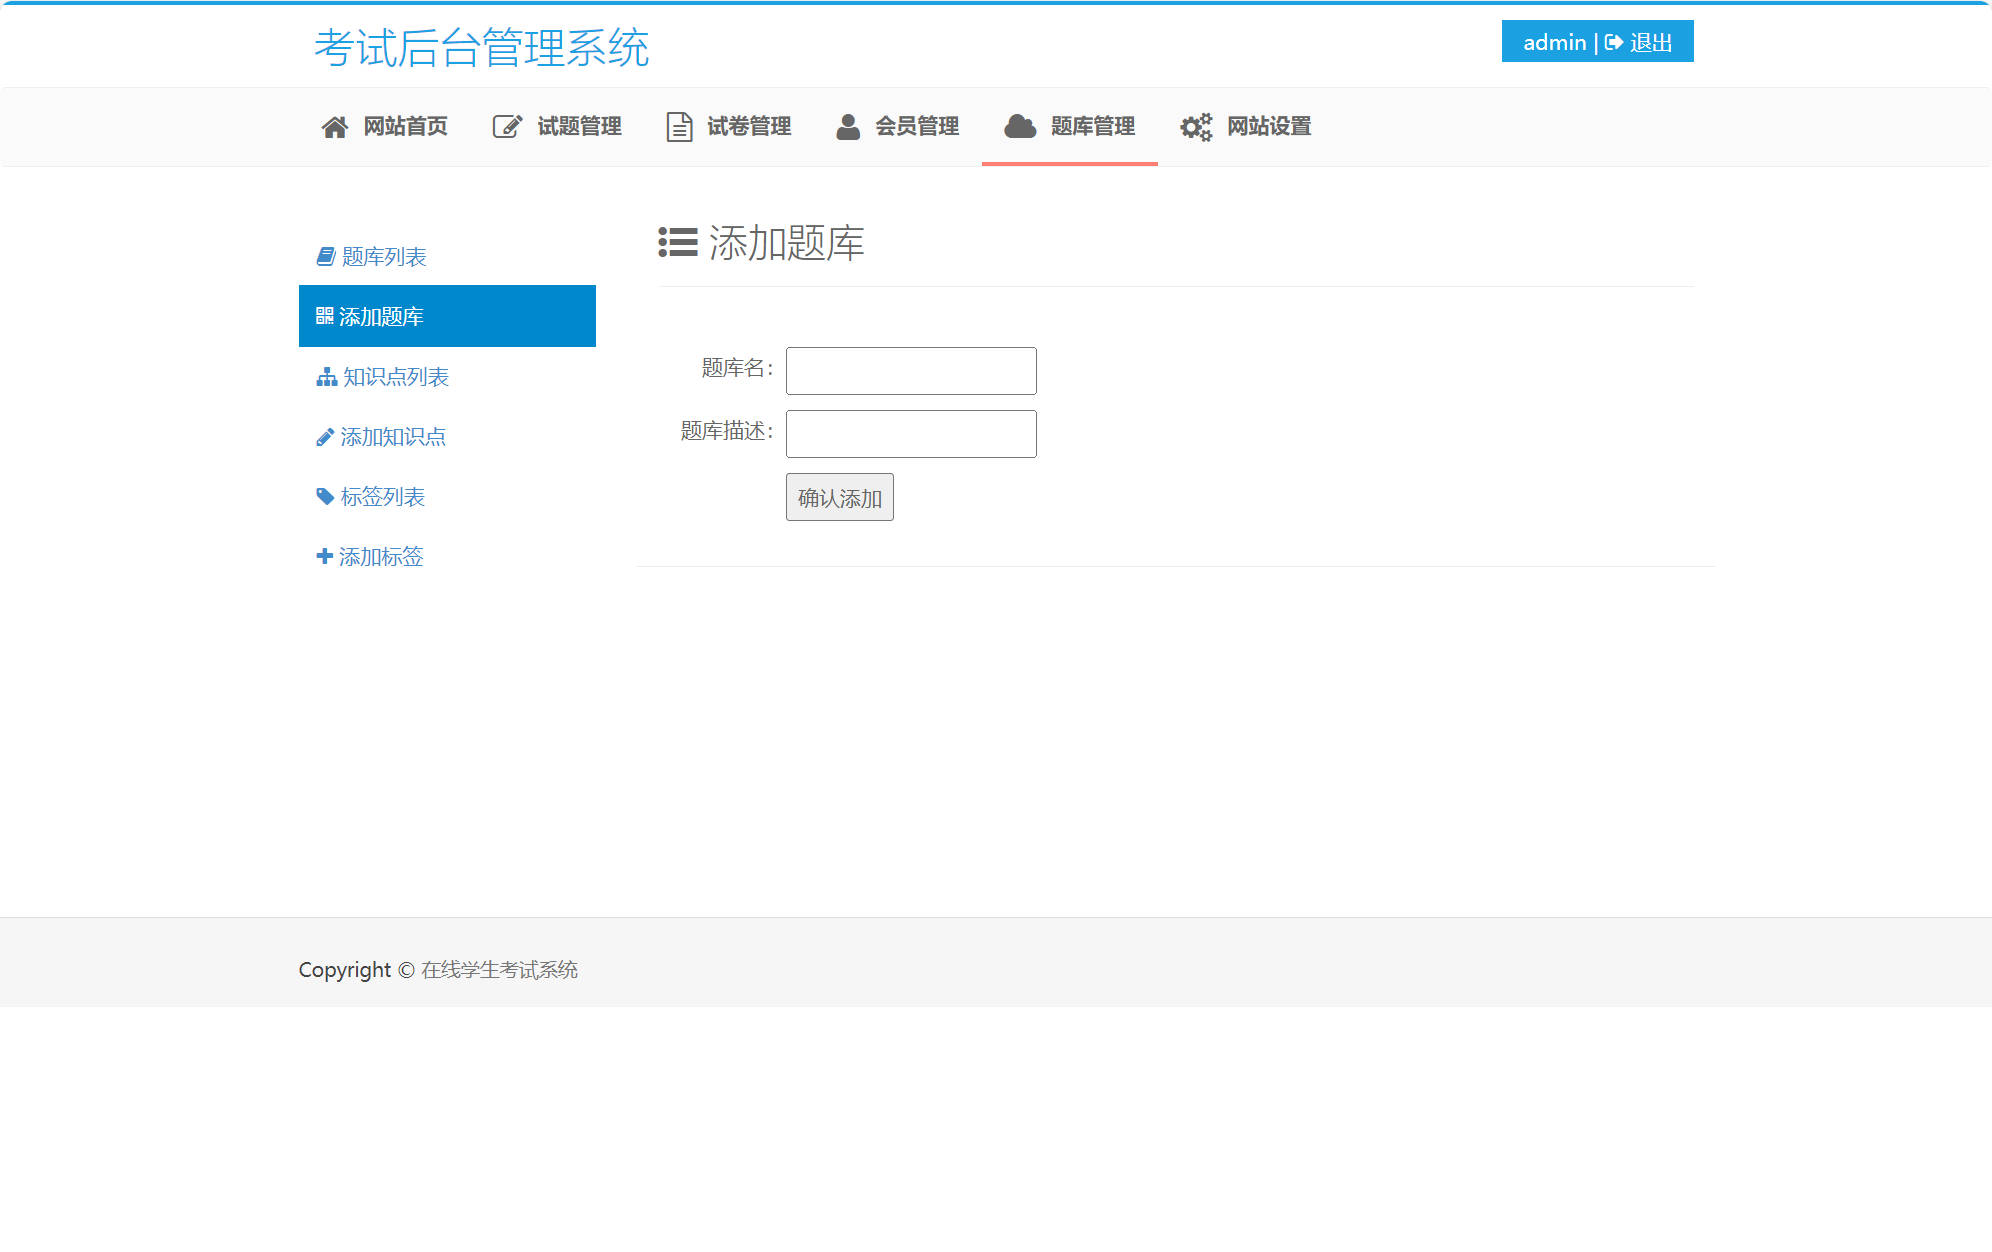Open the 试卷管理 menu

tap(748, 126)
